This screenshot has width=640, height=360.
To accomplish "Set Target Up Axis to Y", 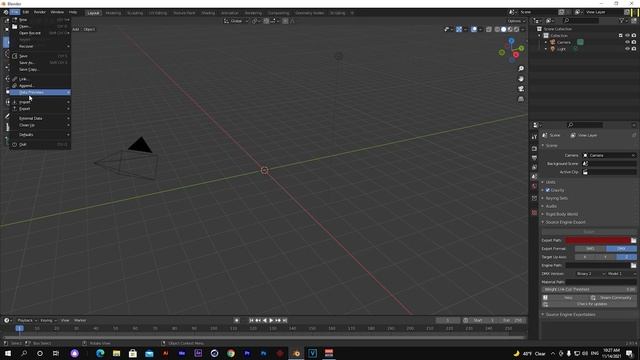I will coord(605,257).
